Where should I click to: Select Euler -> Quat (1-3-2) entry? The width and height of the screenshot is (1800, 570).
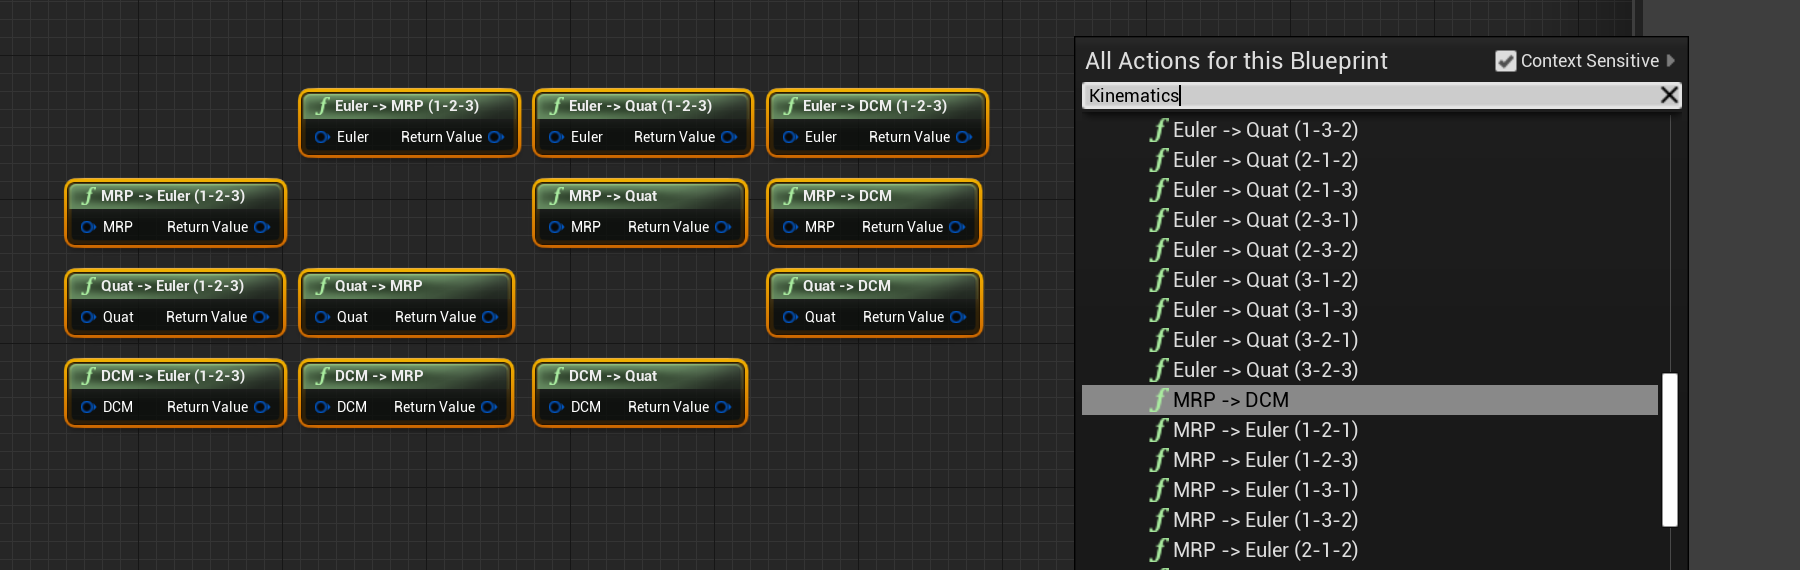point(1265,130)
